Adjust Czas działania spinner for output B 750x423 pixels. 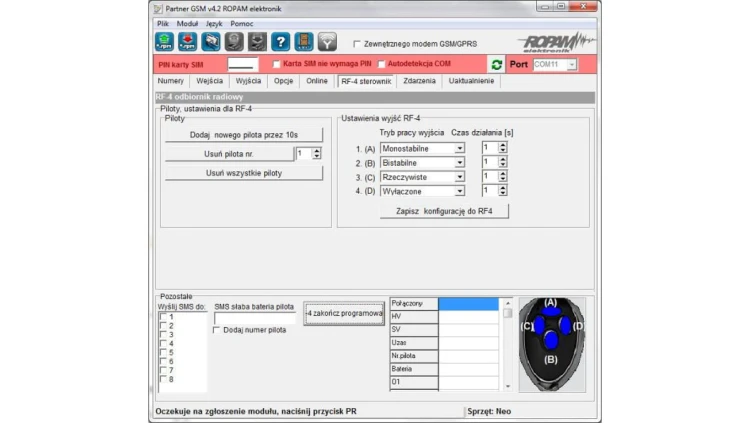coord(502,162)
